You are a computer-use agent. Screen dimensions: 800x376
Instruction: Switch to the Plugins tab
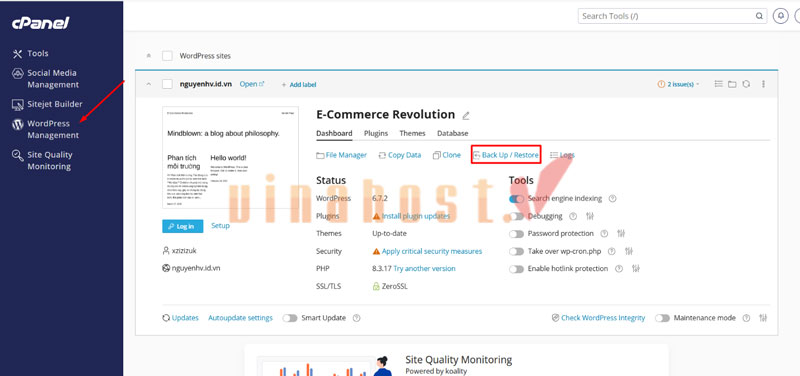coord(376,133)
